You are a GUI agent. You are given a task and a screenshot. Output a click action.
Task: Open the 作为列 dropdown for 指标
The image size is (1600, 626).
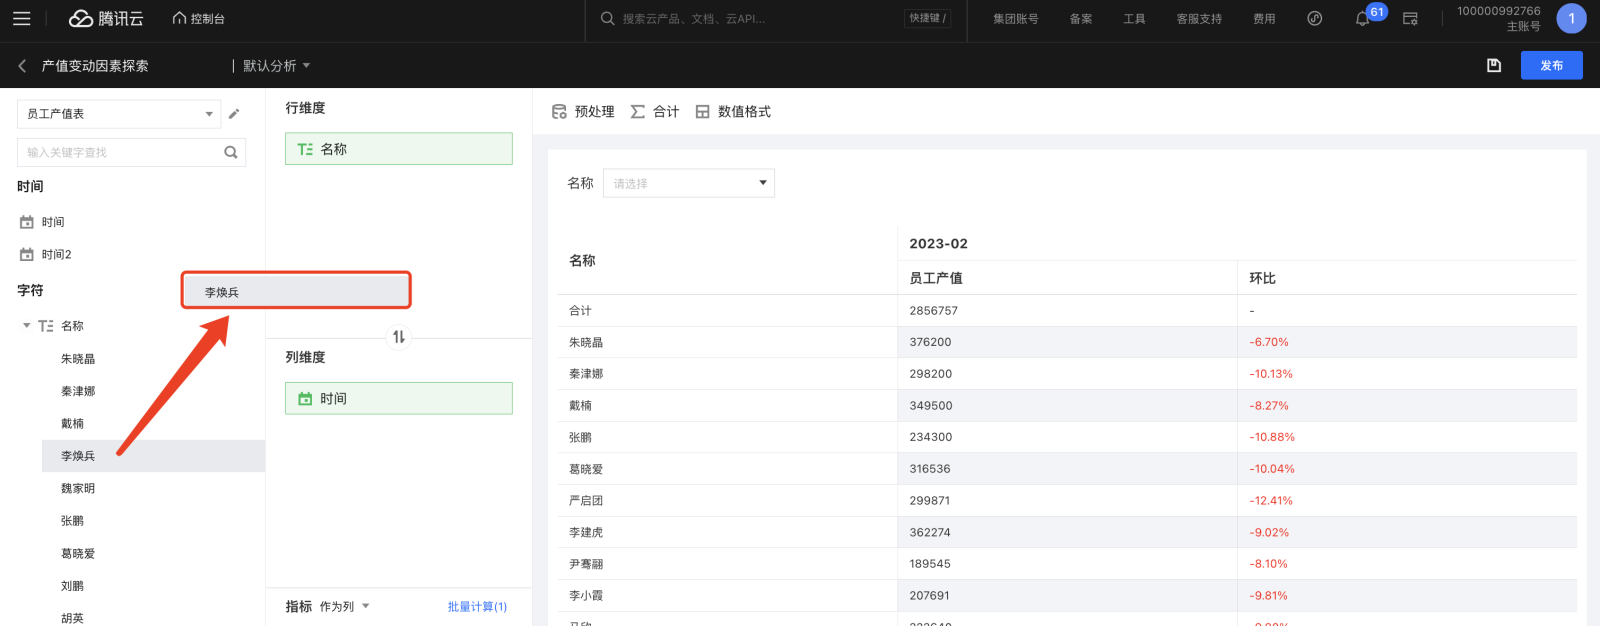[x=344, y=607]
